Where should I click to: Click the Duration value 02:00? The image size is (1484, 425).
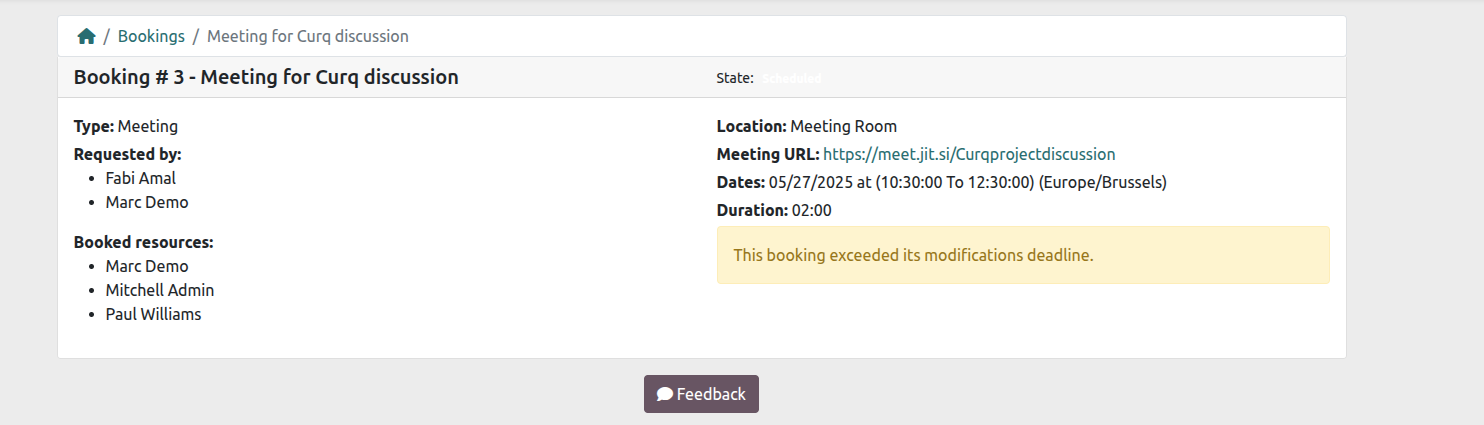point(811,210)
